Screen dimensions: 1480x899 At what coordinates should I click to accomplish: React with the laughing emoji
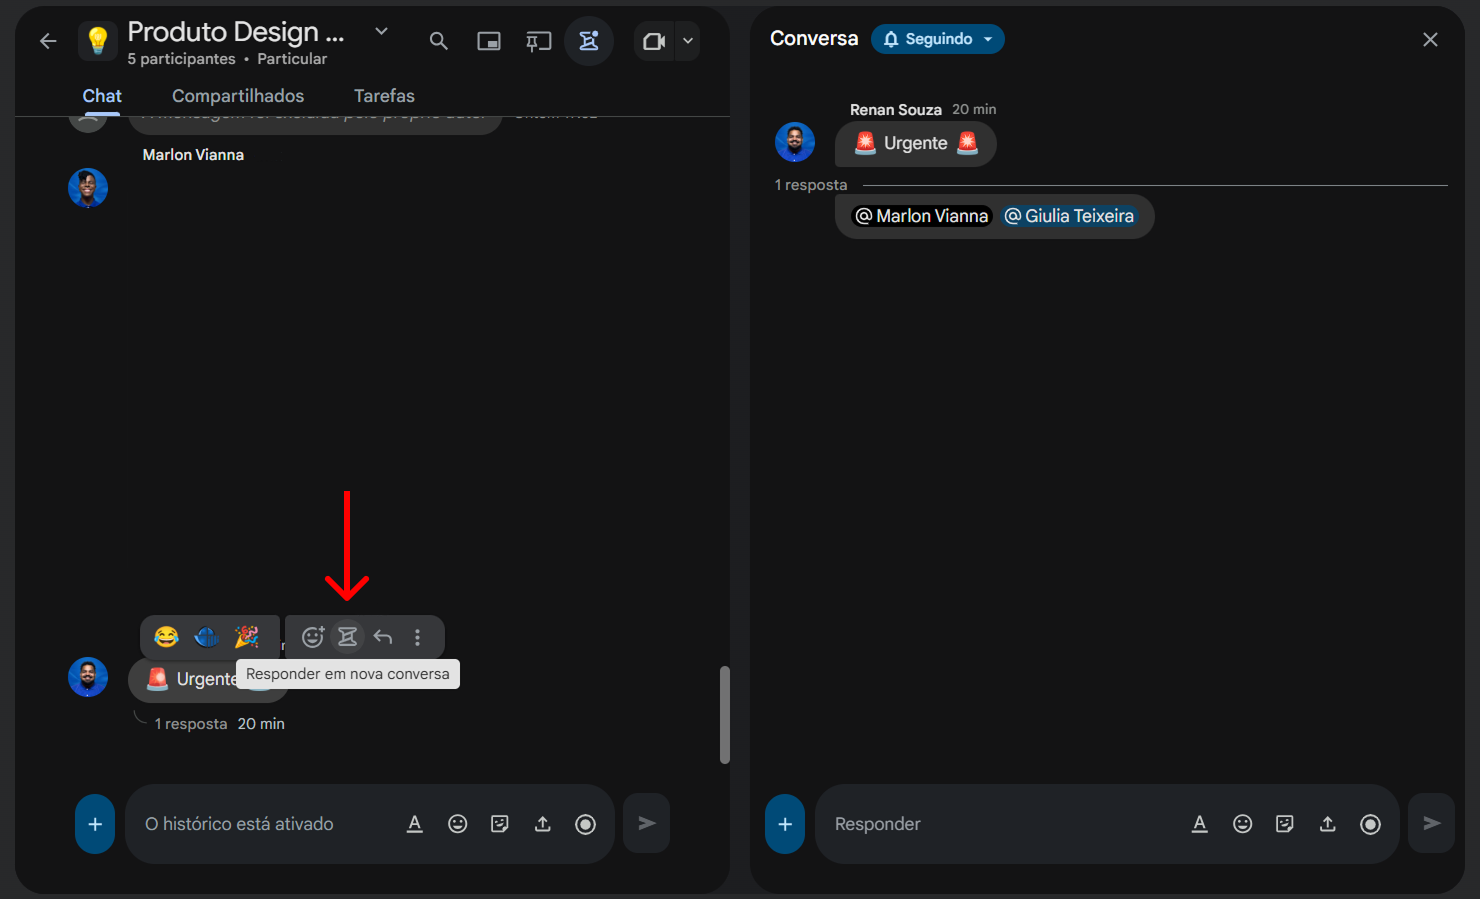click(x=166, y=637)
